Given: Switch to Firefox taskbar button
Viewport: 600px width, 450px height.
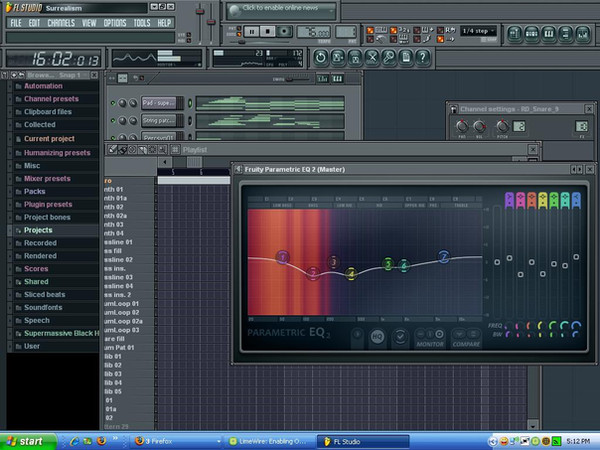Looking at the screenshot, I should point(176,442).
